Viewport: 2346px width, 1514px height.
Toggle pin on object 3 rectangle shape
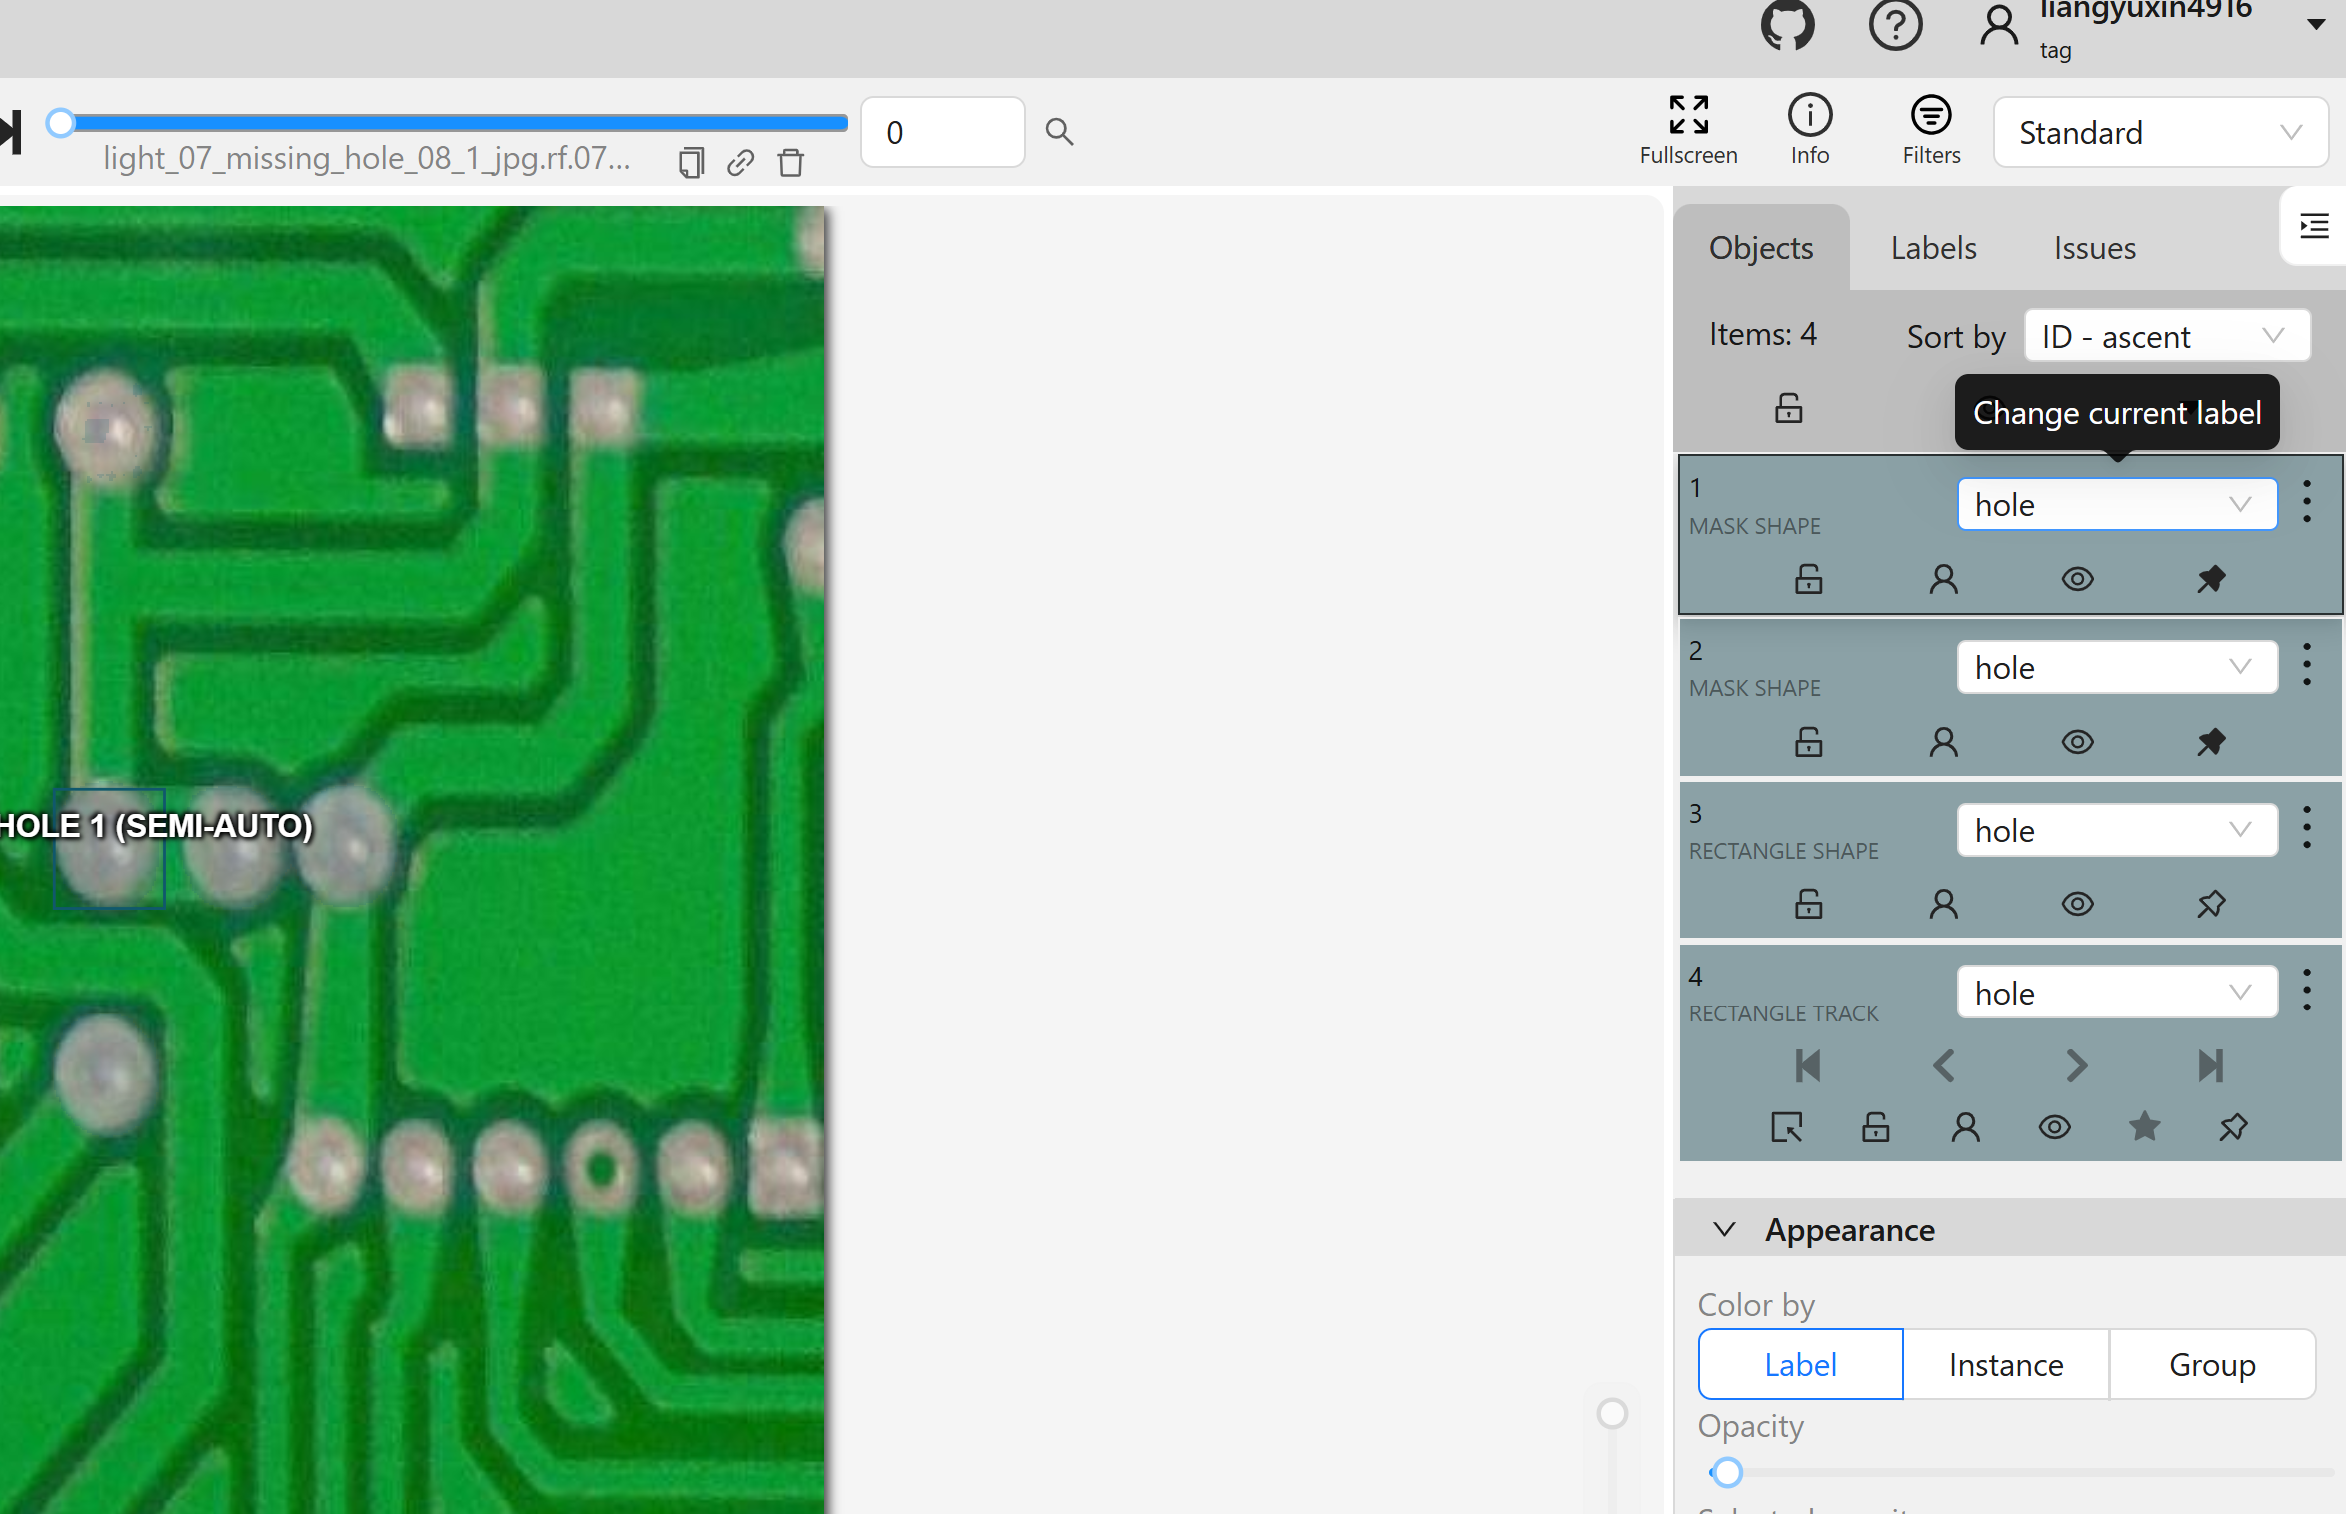(2211, 904)
